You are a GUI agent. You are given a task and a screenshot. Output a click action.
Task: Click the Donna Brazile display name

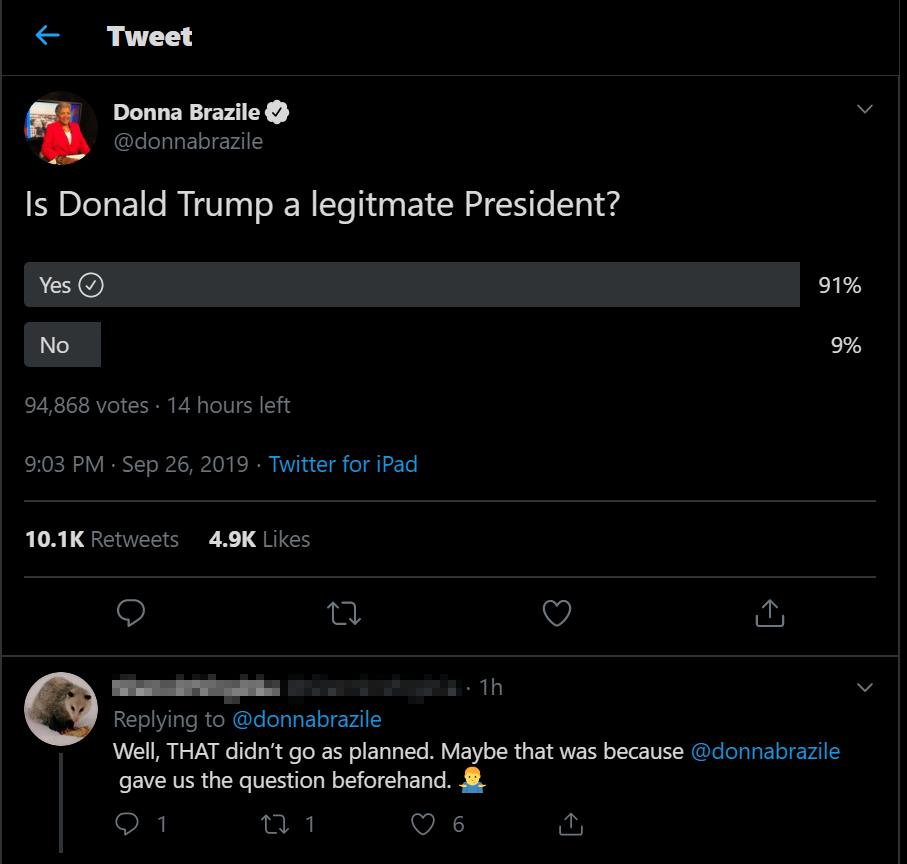click(186, 112)
